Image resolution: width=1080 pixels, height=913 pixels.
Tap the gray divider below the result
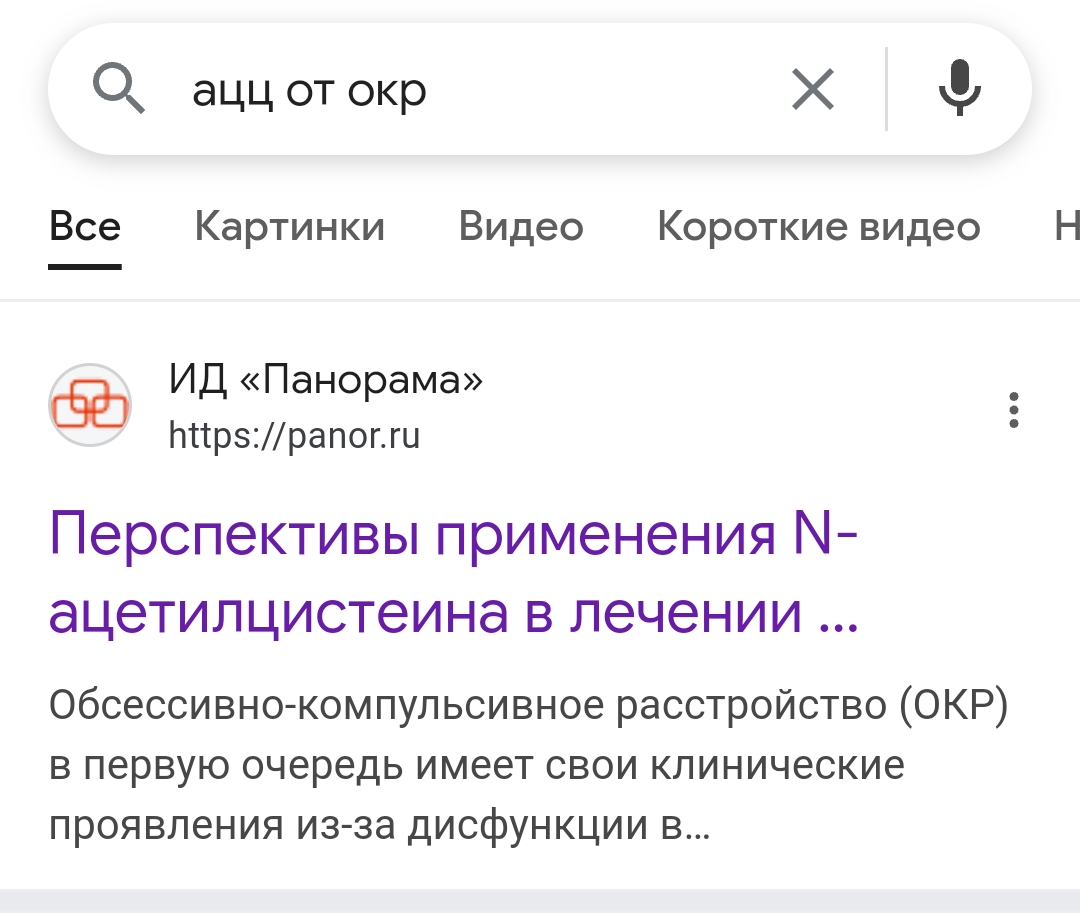tap(540, 900)
